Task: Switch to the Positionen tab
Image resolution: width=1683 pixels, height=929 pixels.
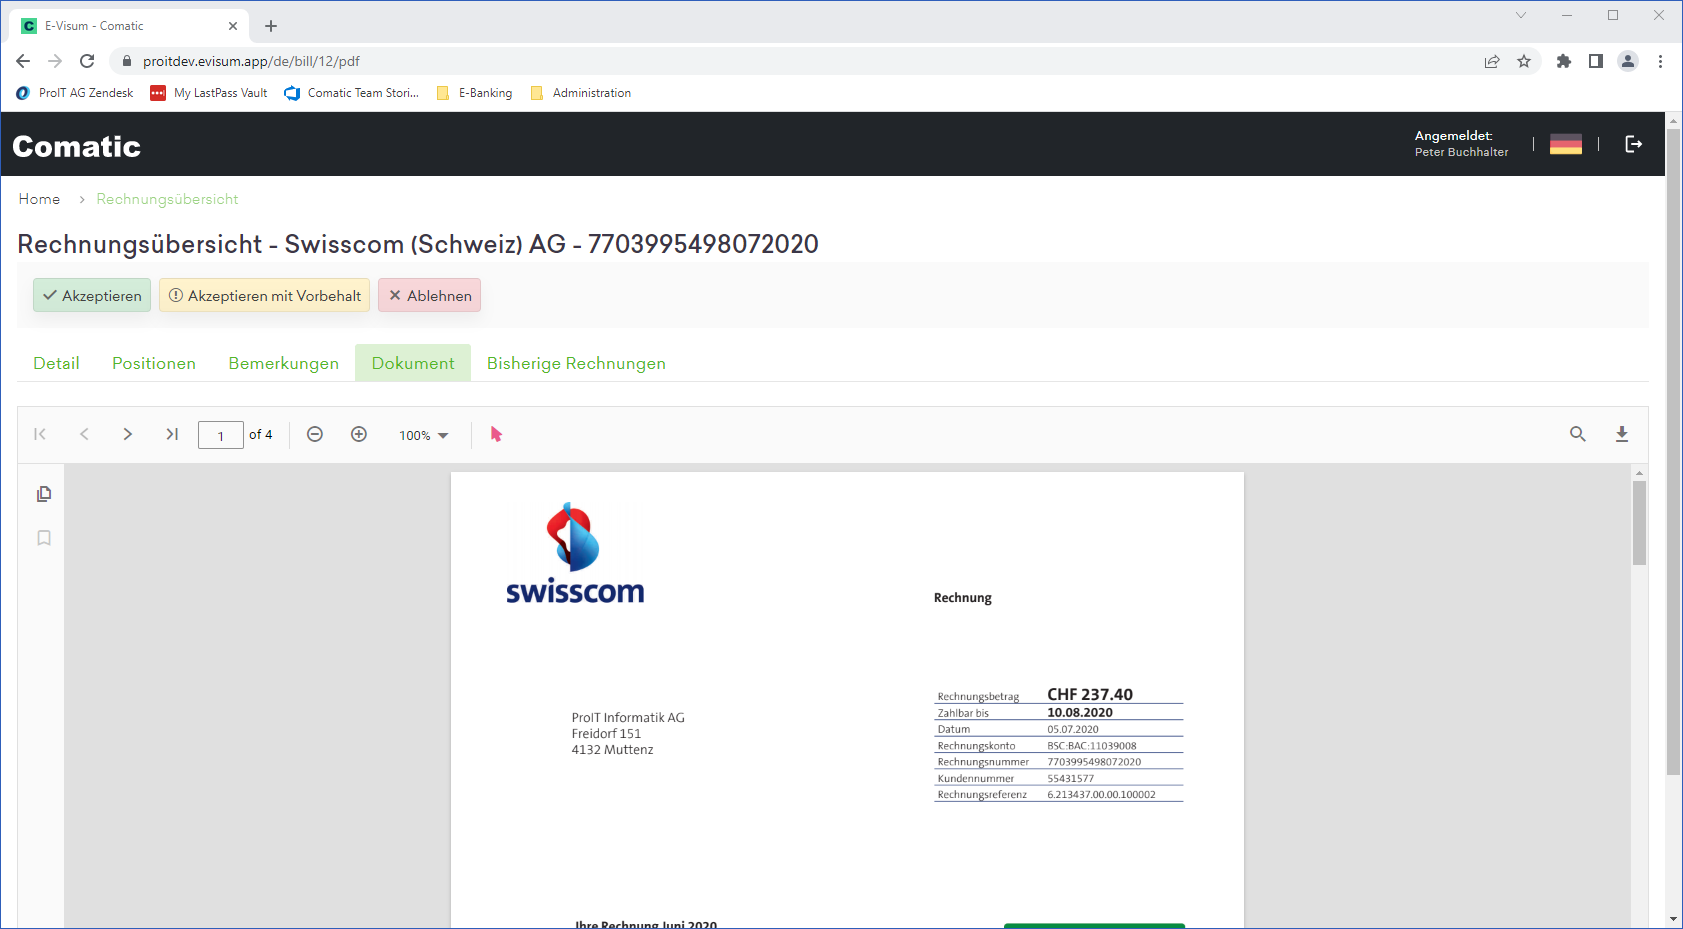Action: point(154,363)
